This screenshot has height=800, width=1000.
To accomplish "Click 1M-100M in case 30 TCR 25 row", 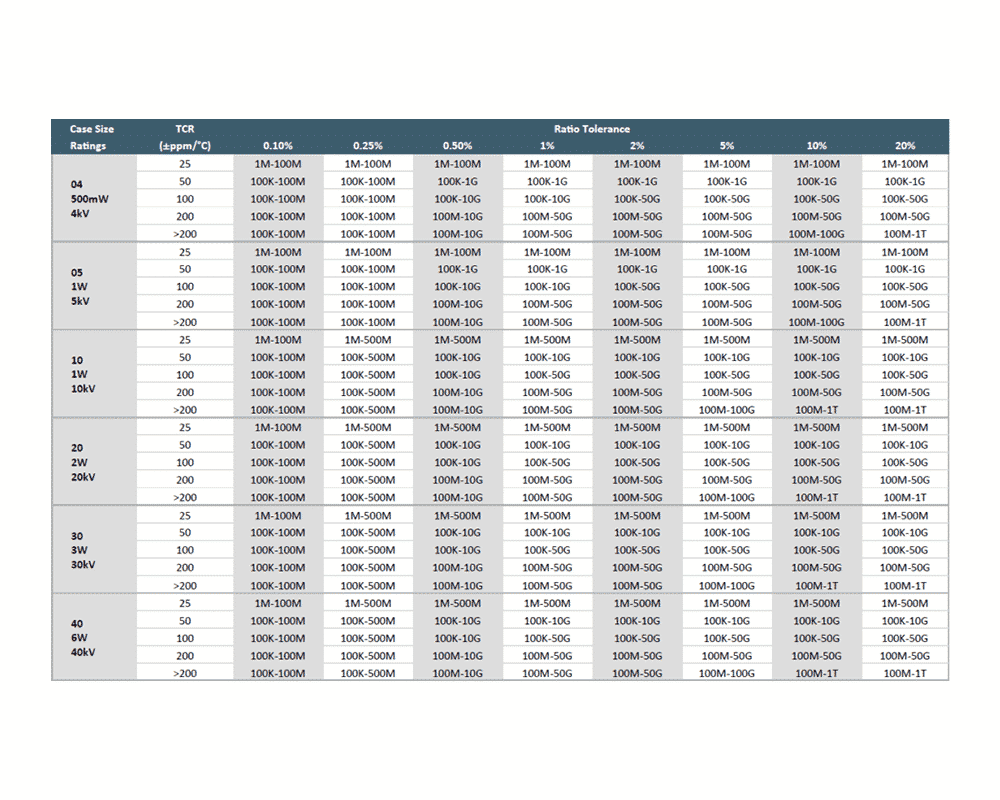I will pyautogui.click(x=278, y=515).
